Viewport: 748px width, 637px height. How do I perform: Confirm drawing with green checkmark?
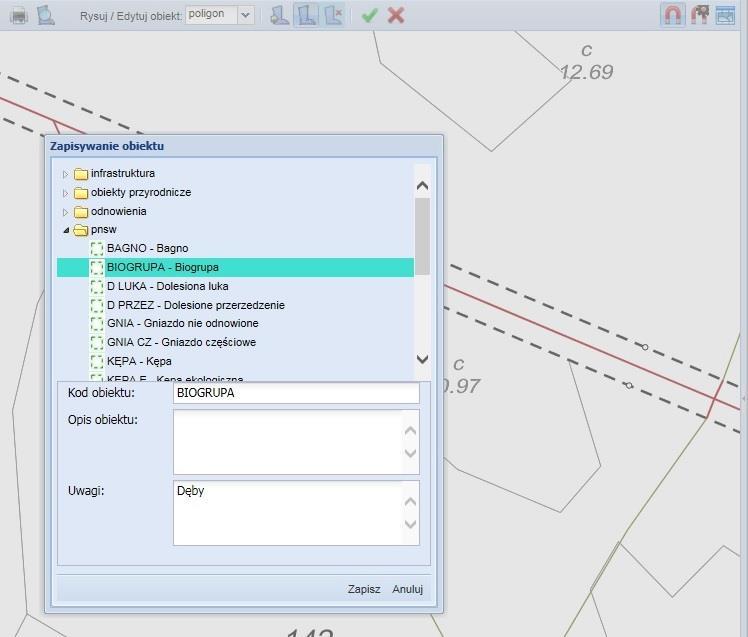click(x=370, y=15)
